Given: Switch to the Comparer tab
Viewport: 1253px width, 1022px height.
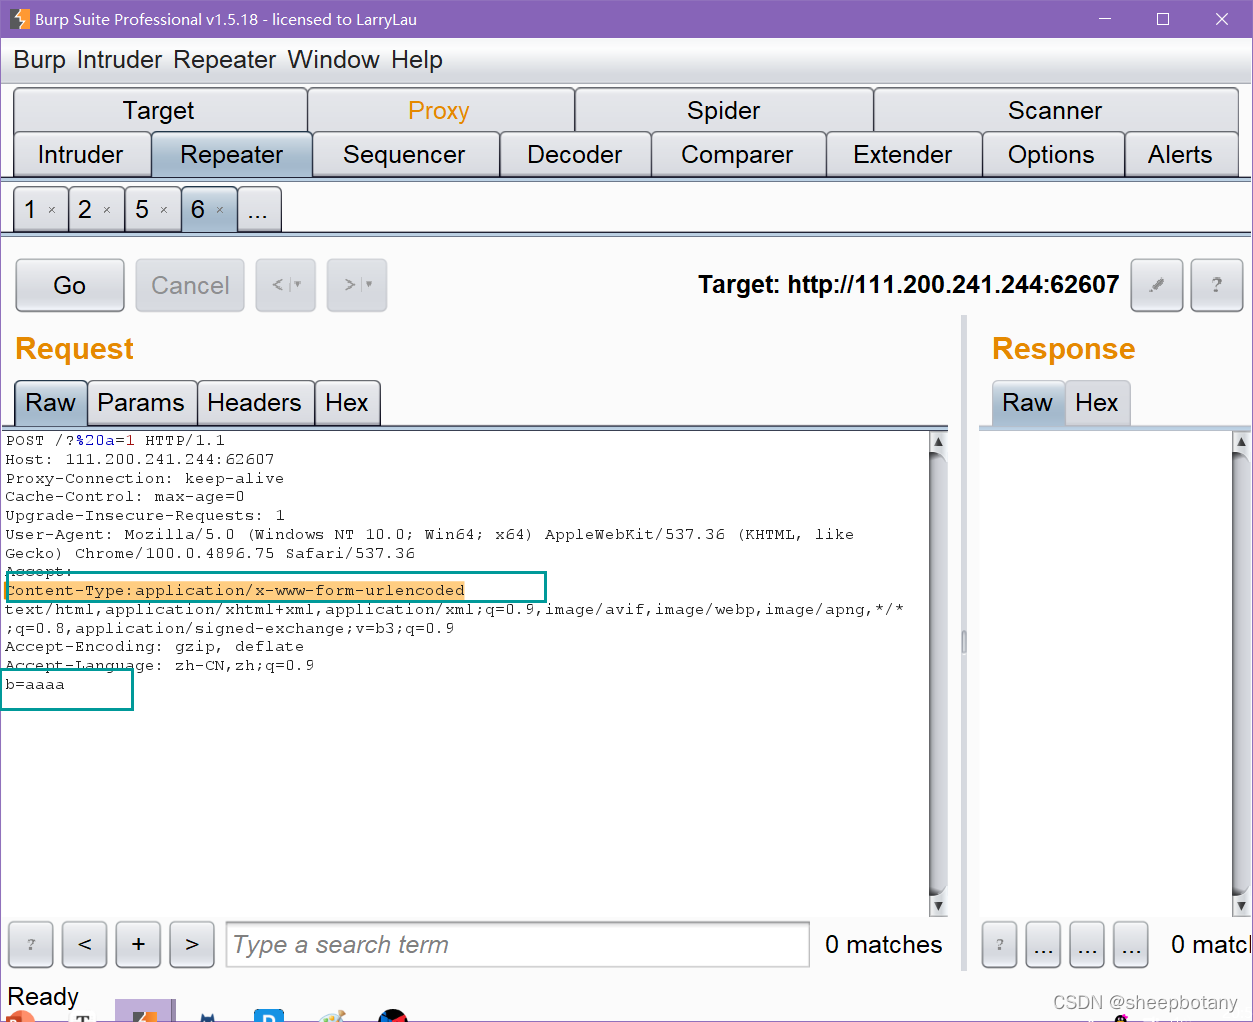Looking at the screenshot, I should tap(738, 154).
